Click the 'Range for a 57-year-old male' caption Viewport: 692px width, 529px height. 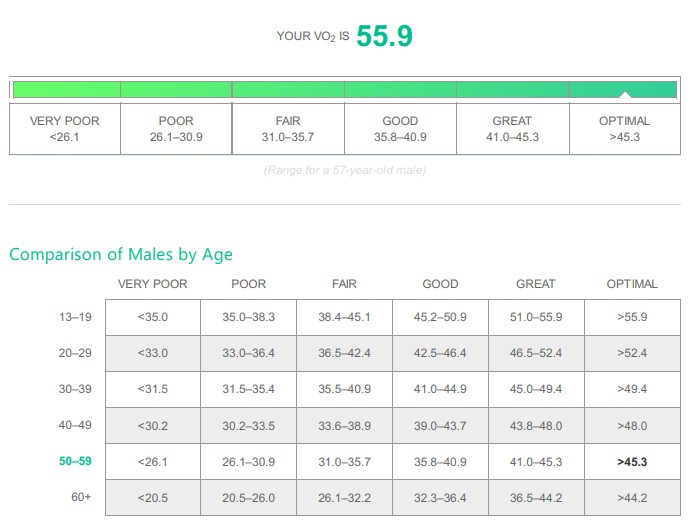[x=345, y=170]
